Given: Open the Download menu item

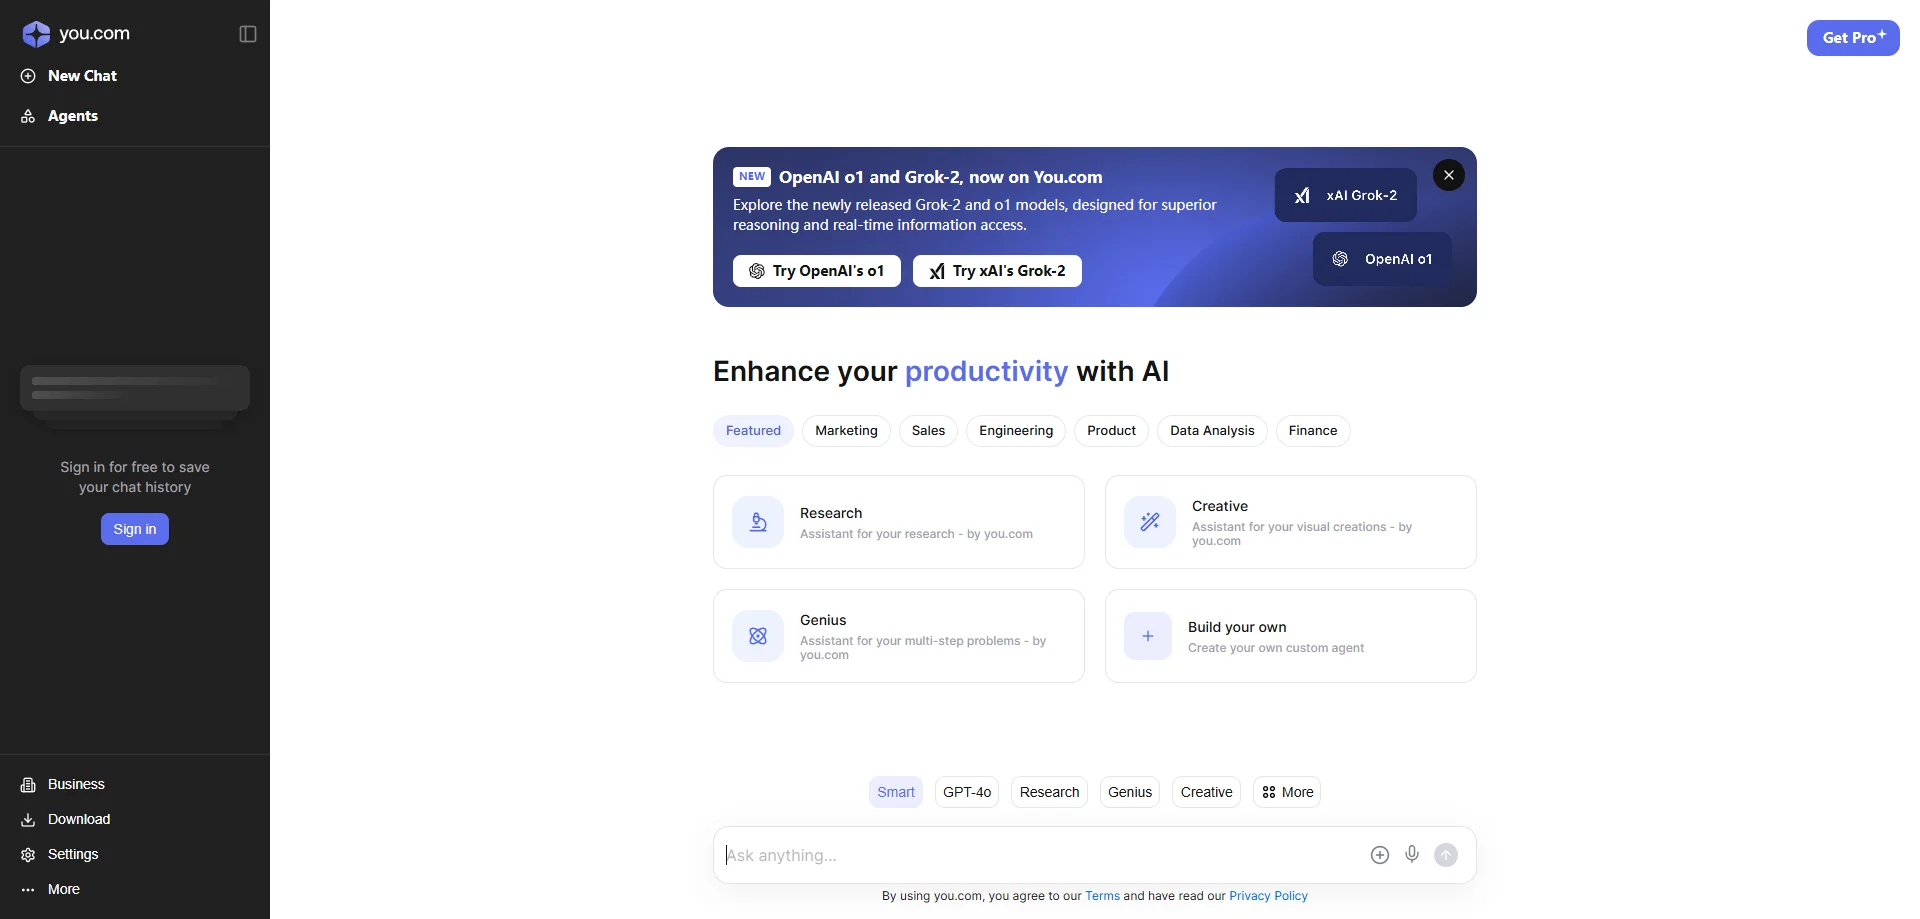Looking at the screenshot, I should [x=79, y=820].
